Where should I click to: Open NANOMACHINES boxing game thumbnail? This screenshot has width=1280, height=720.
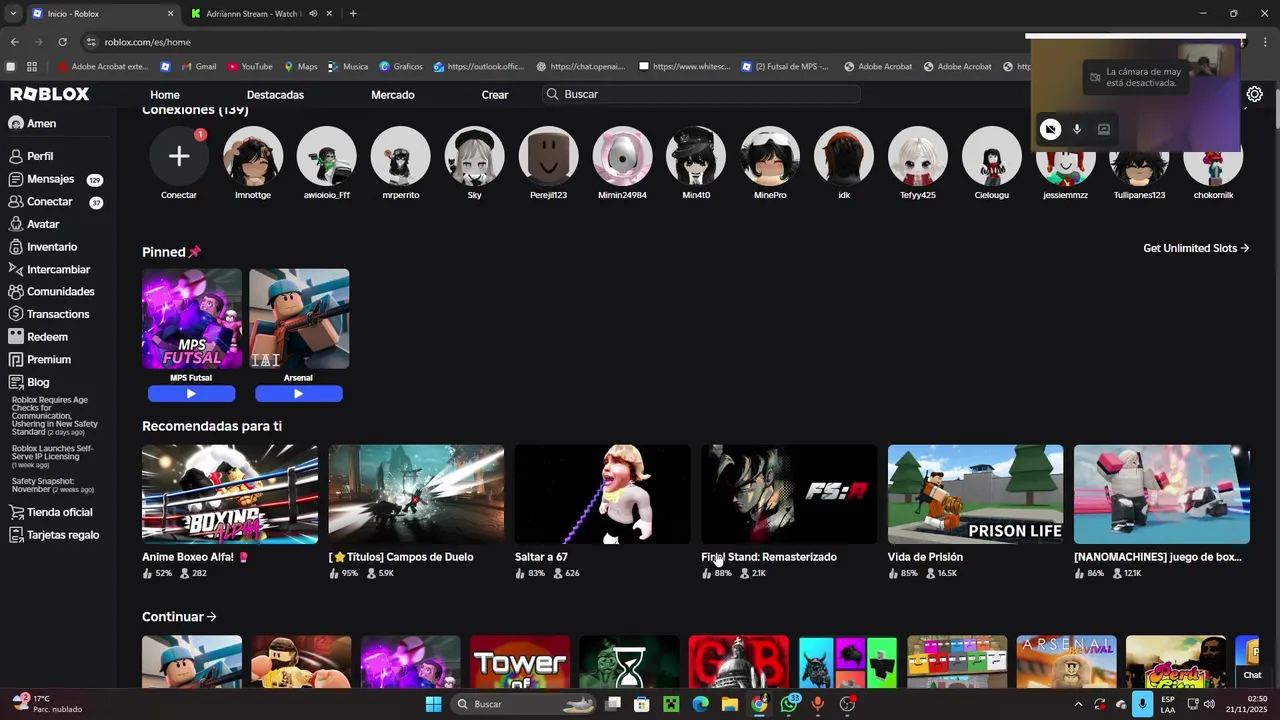point(1162,494)
